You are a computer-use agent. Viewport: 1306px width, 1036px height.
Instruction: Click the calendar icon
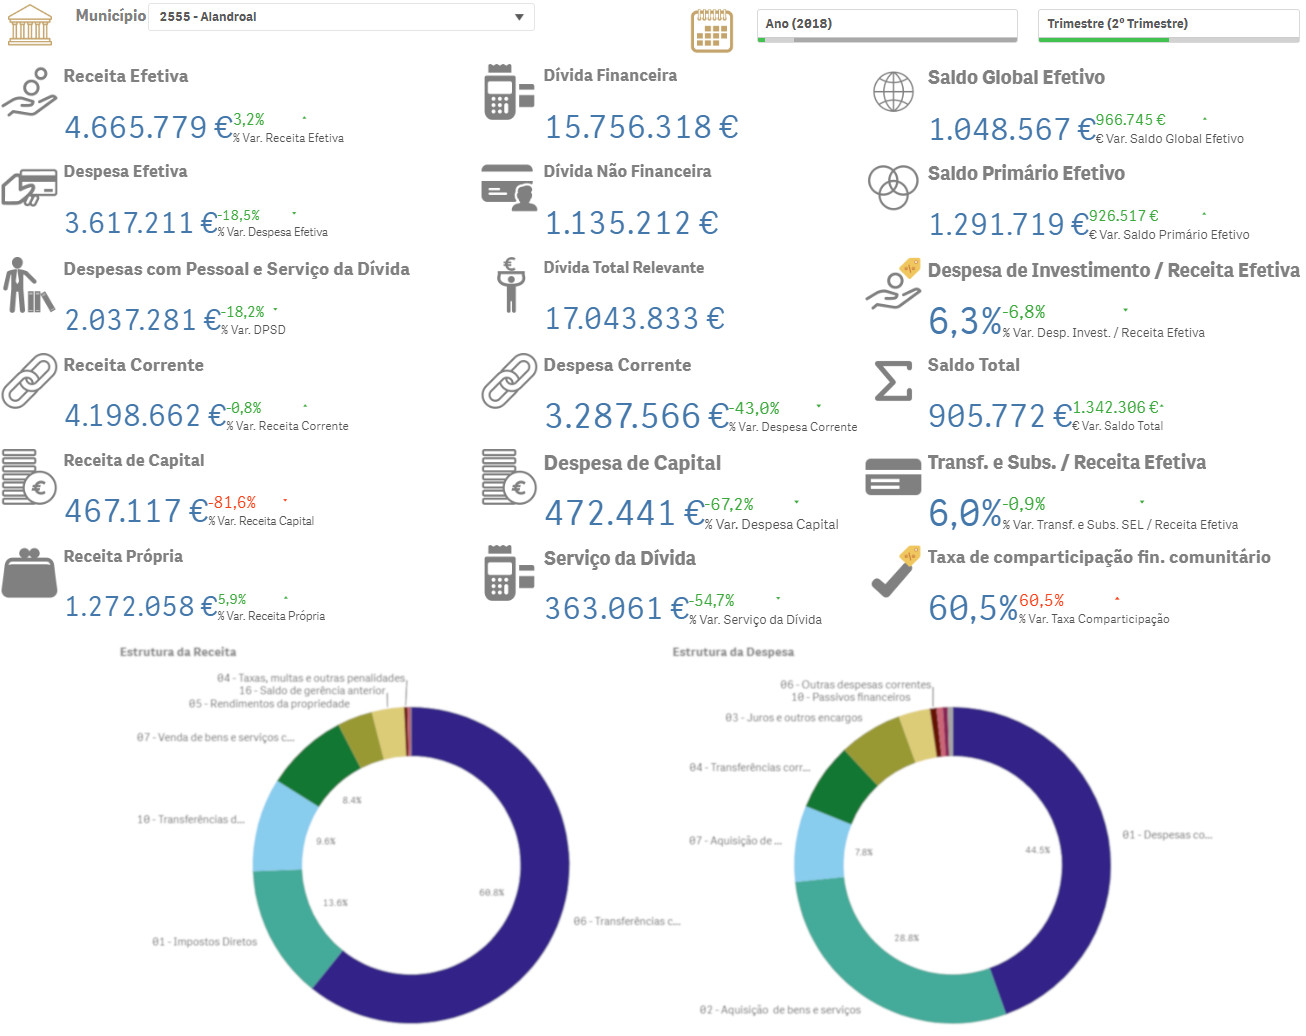point(711,30)
